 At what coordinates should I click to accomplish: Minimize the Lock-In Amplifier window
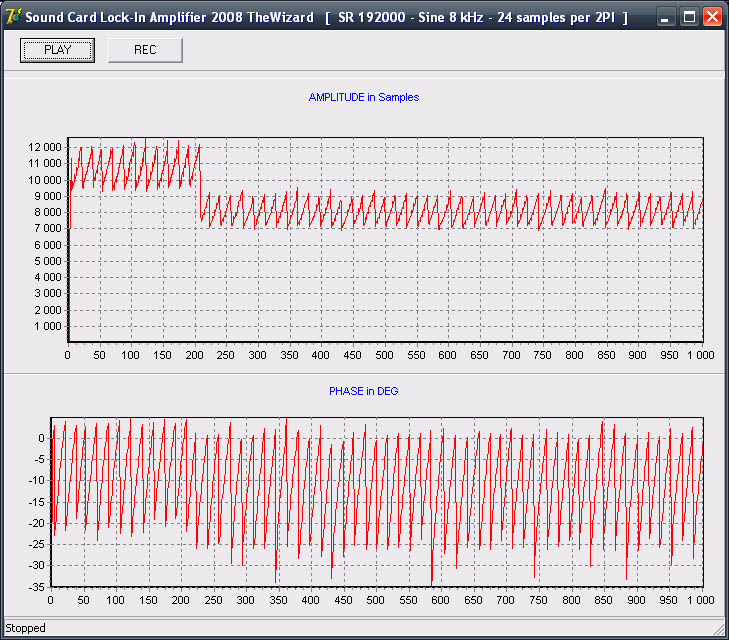pos(667,17)
